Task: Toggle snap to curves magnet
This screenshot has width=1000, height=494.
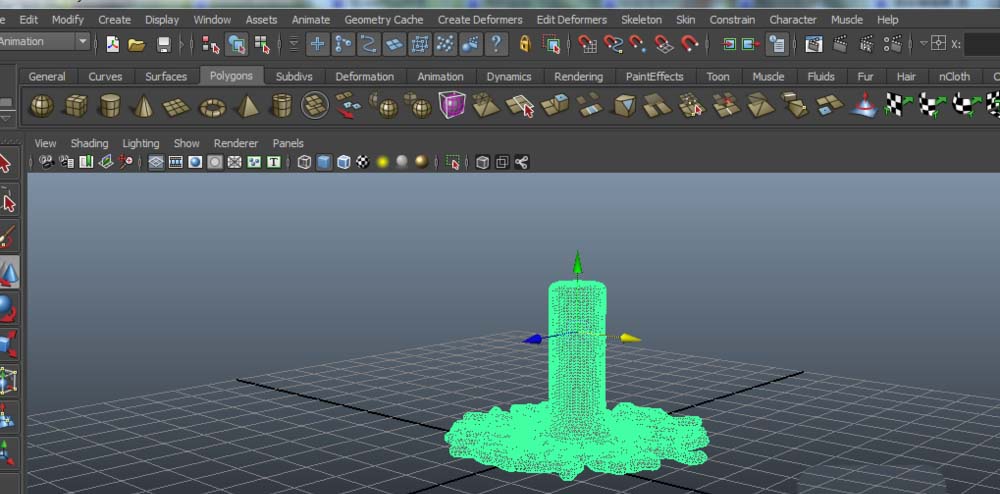Action: point(613,44)
